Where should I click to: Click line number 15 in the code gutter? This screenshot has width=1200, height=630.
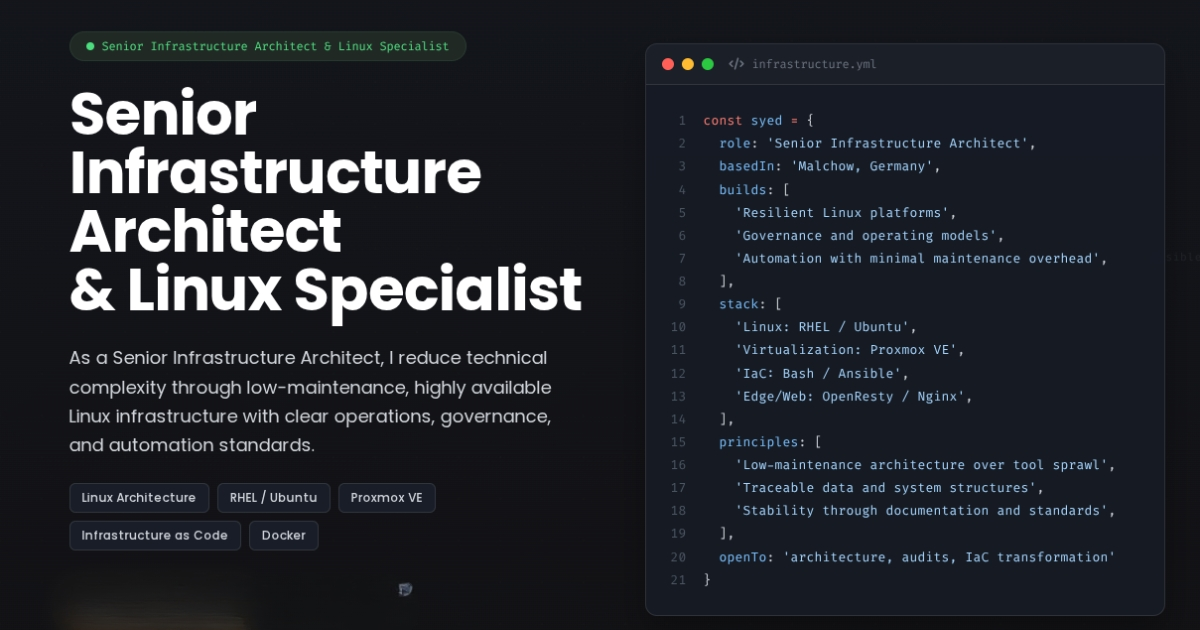(679, 442)
